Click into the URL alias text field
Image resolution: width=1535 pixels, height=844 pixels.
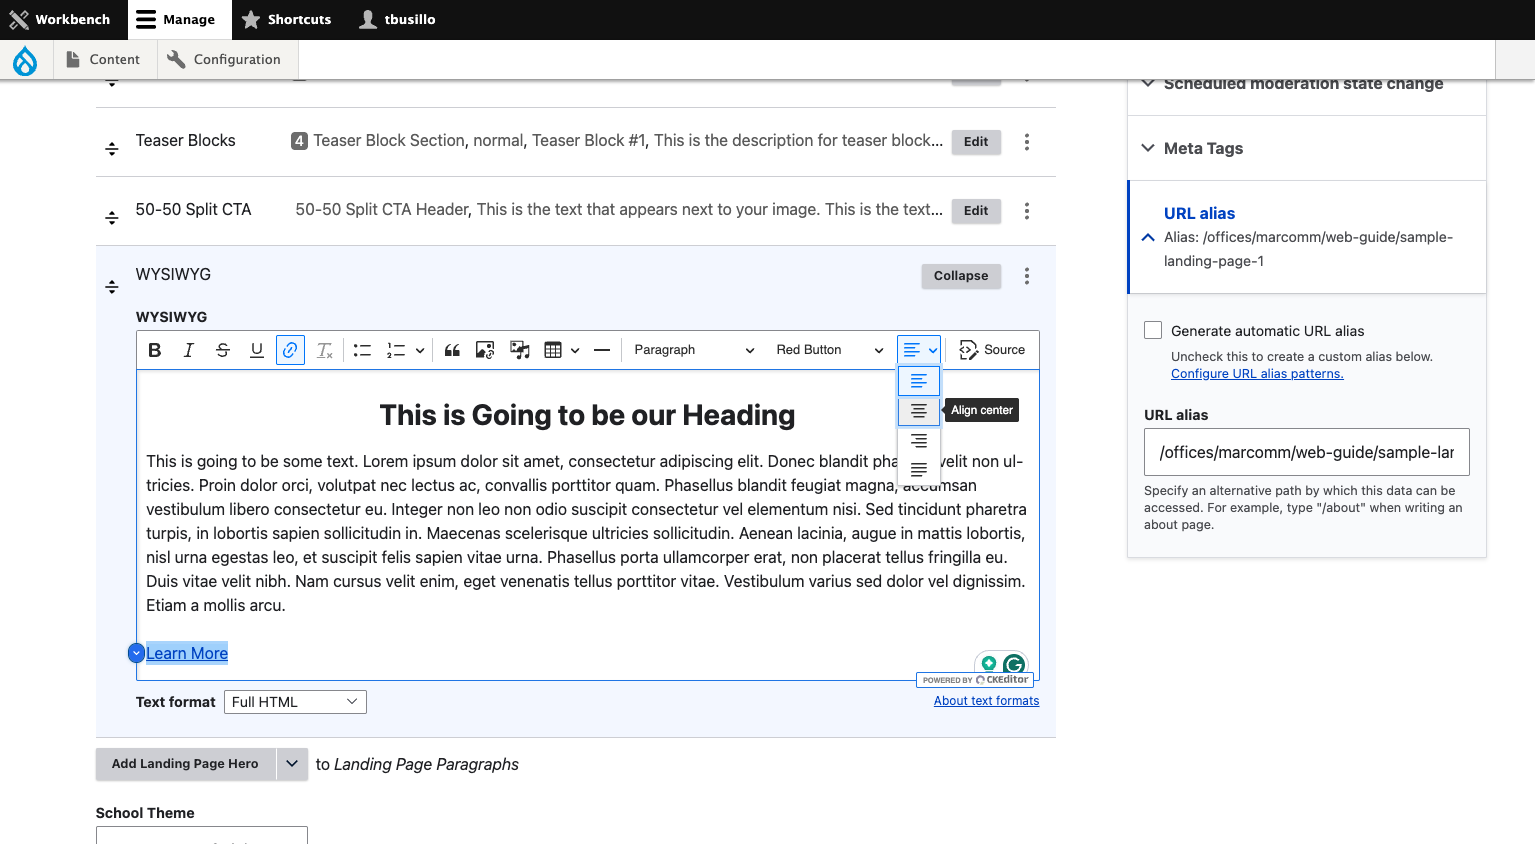(x=1306, y=452)
